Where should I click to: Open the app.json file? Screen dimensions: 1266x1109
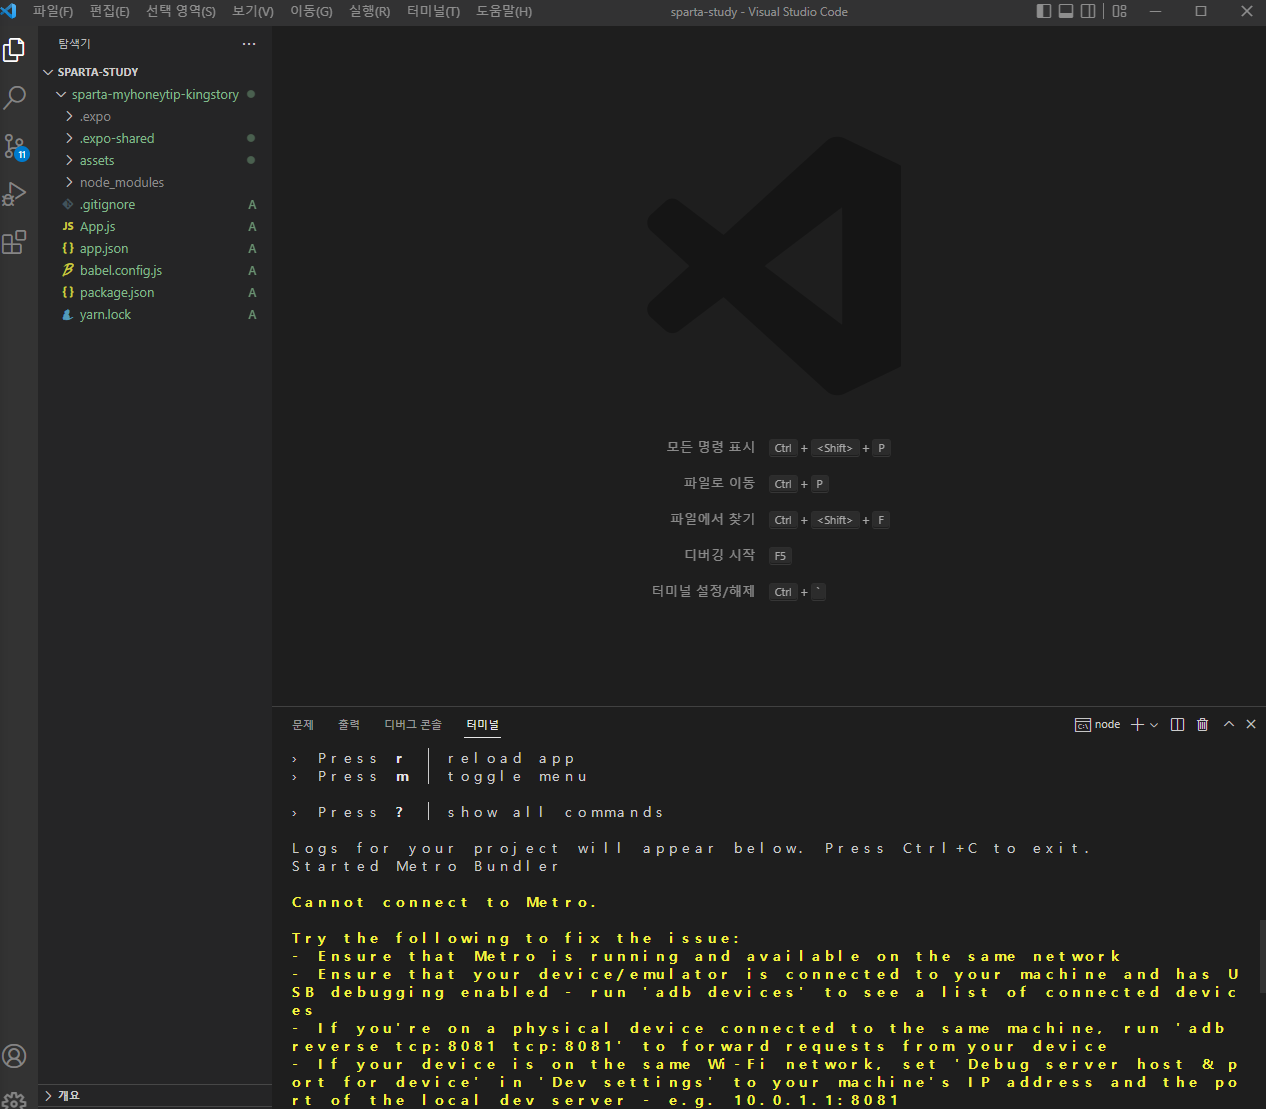tap(155, 248)
